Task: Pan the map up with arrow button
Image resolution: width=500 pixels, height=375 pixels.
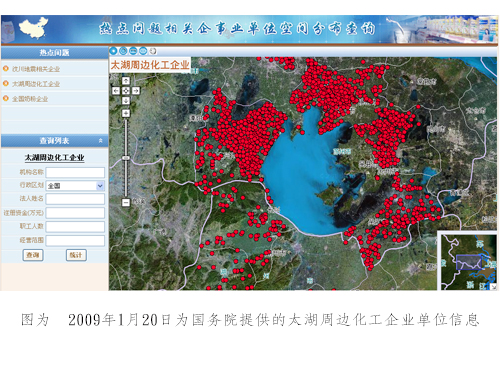Action: [126, 81]
